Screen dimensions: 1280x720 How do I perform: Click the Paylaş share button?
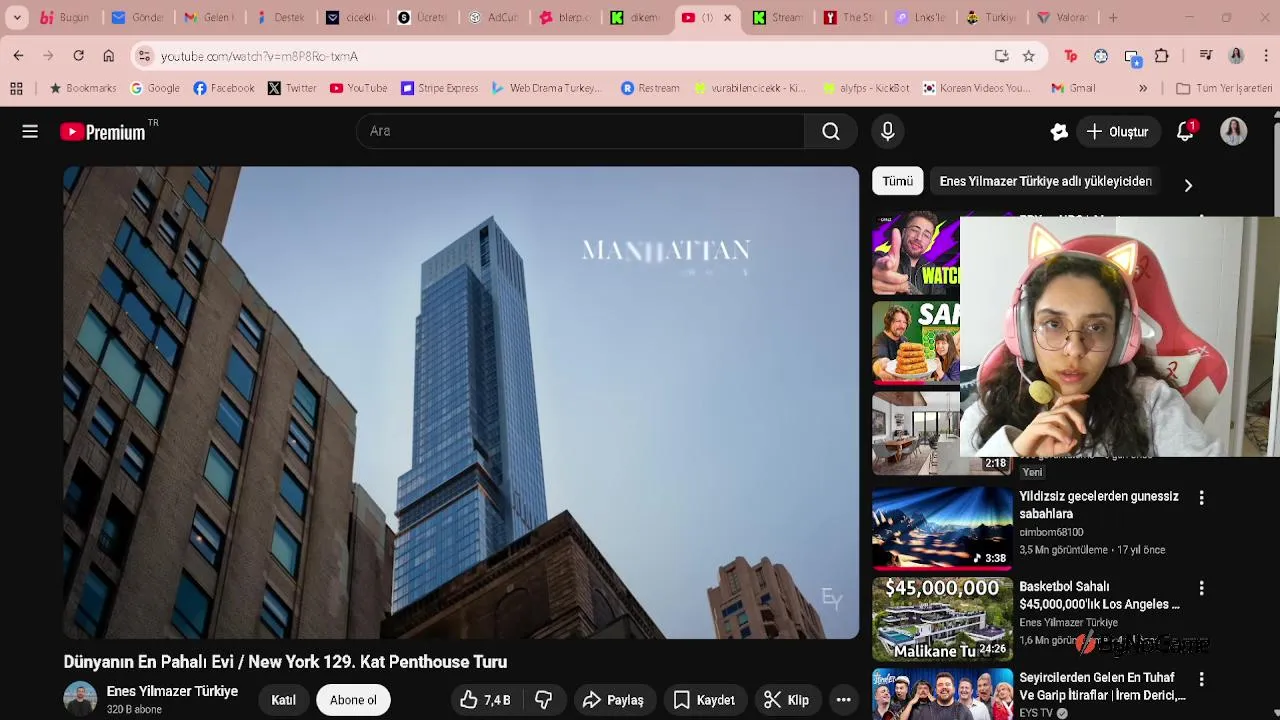(x=613, y=700)
